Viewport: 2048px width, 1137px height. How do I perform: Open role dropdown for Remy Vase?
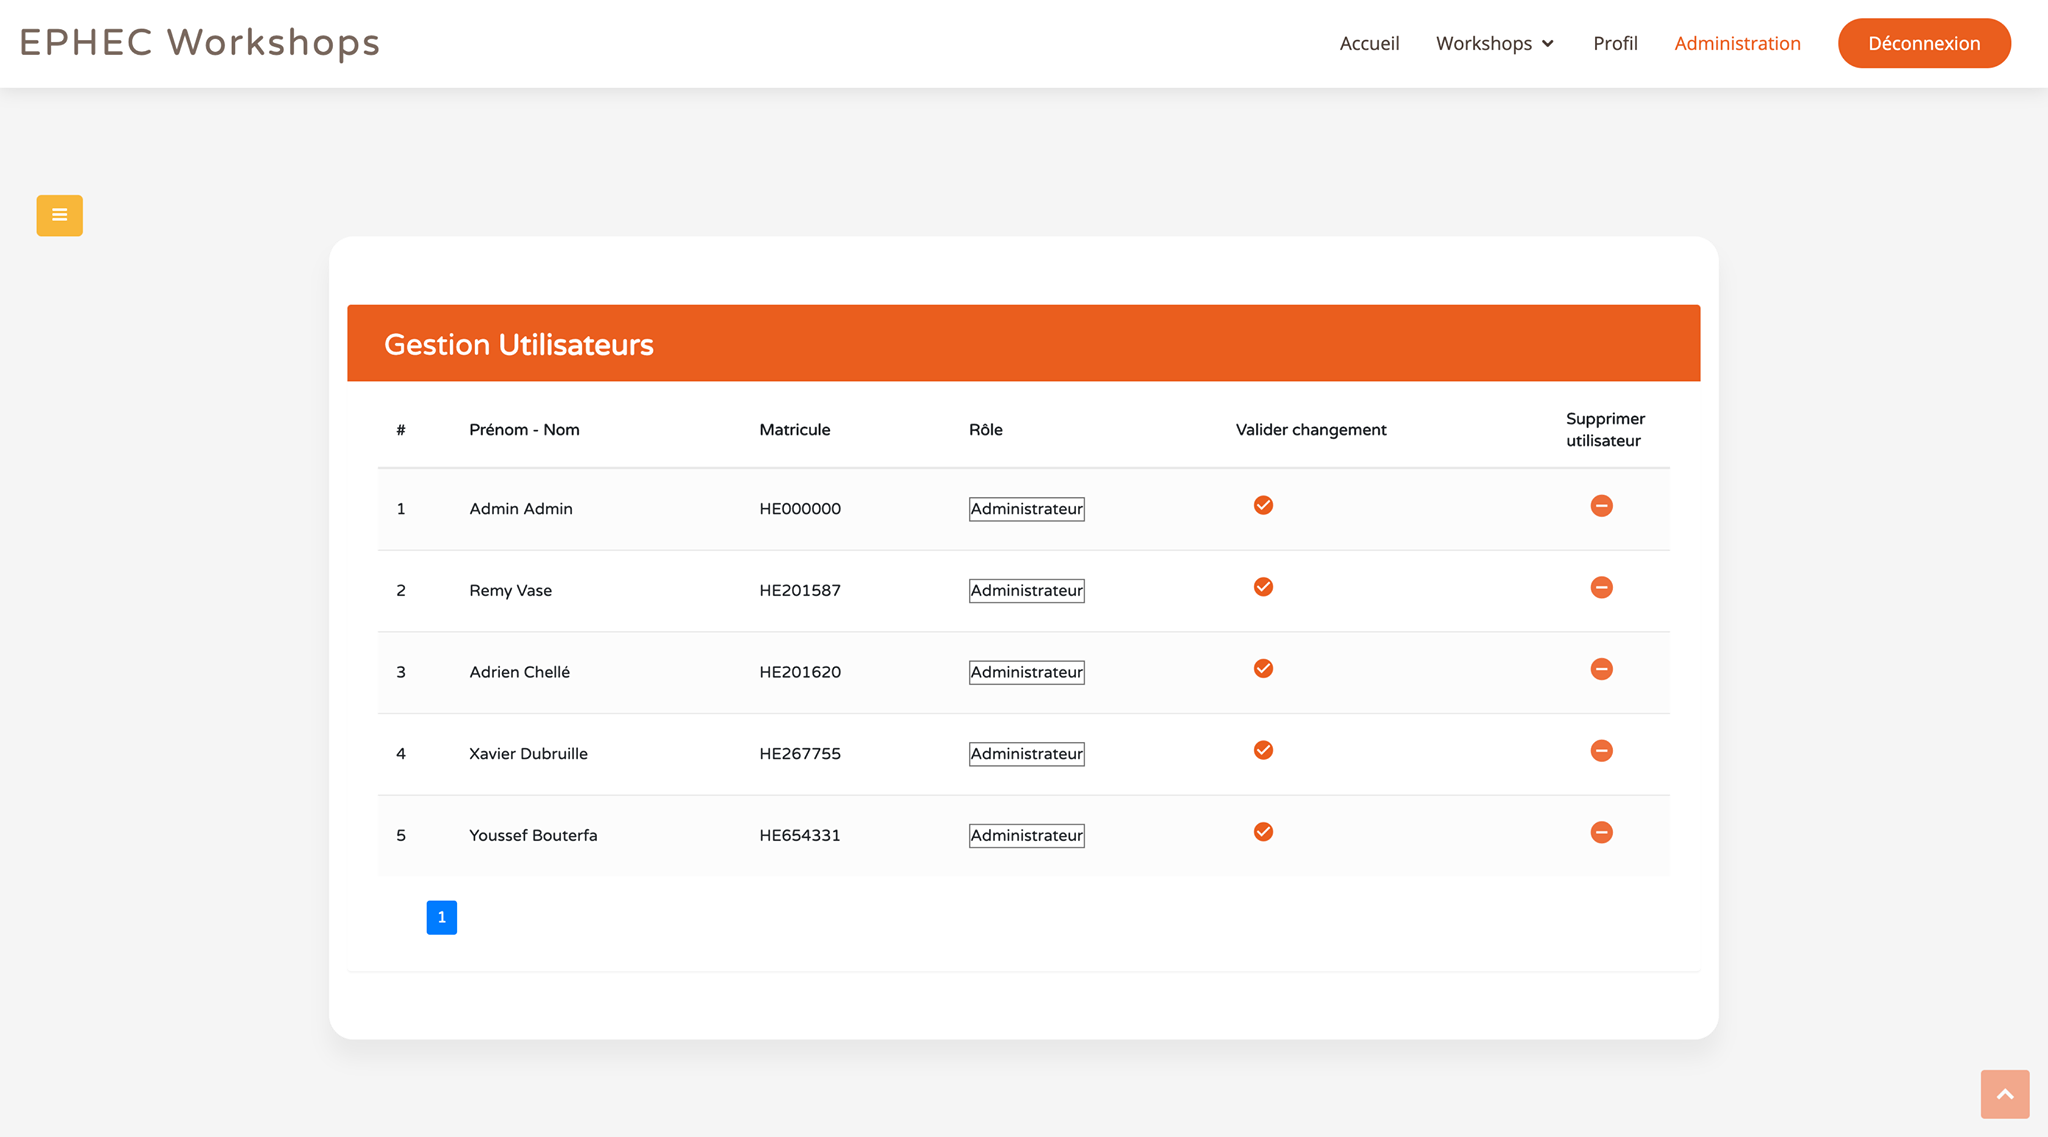tap(1026, 591)
